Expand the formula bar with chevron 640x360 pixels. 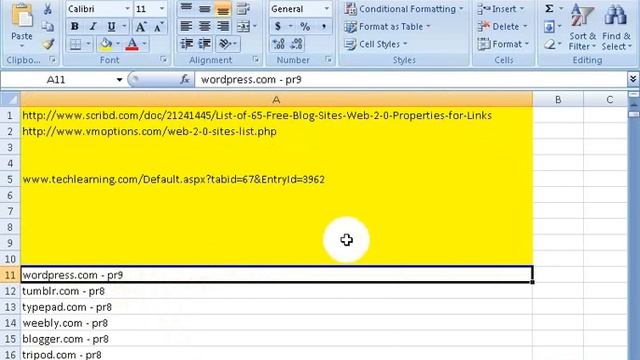[633, 79]
